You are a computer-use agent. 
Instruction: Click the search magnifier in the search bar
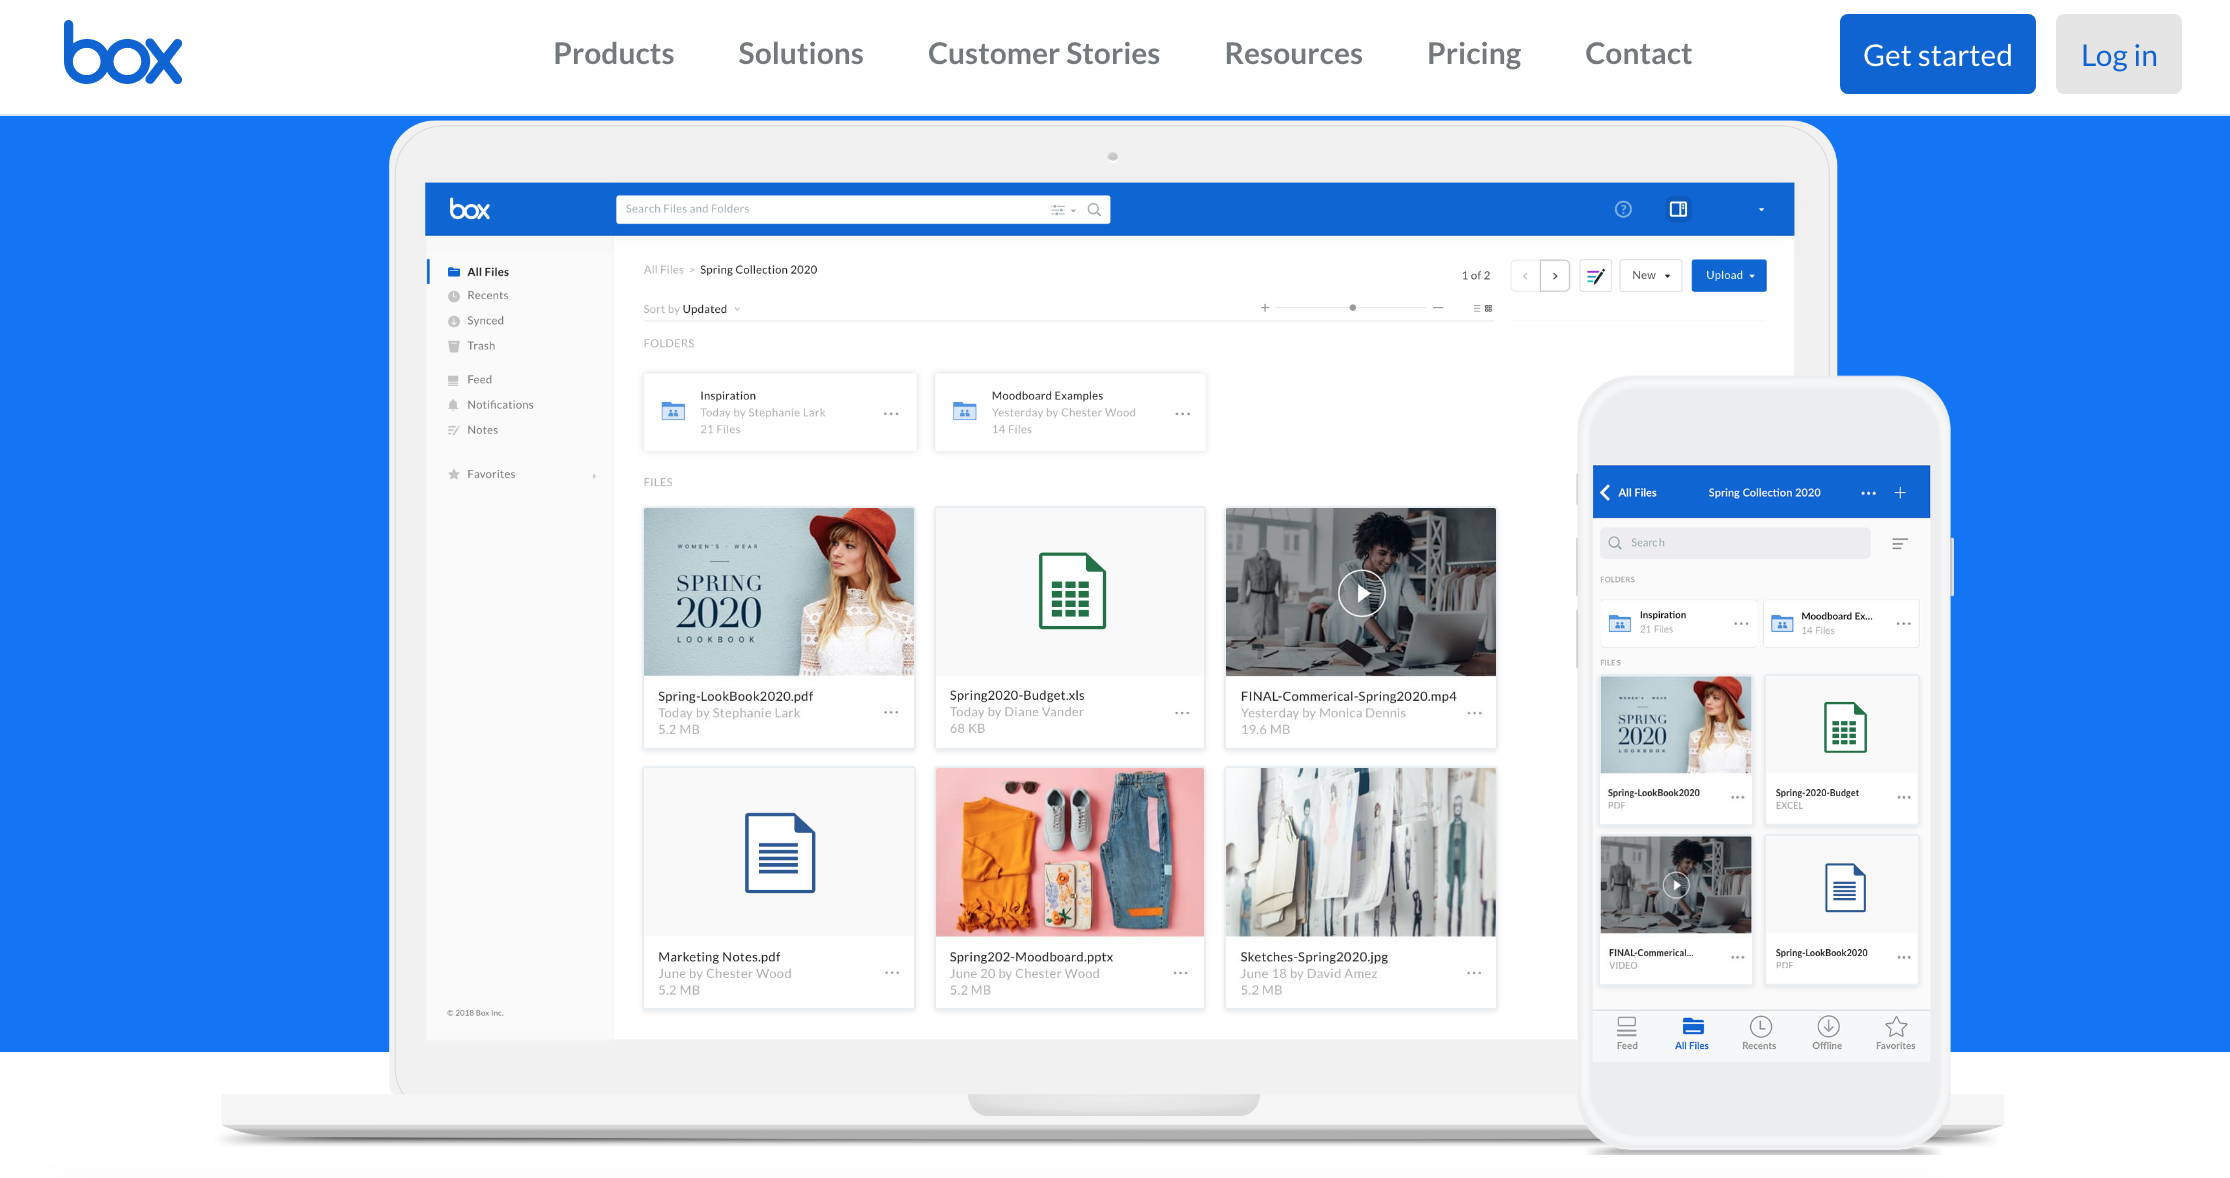[x=1095, y=209]
